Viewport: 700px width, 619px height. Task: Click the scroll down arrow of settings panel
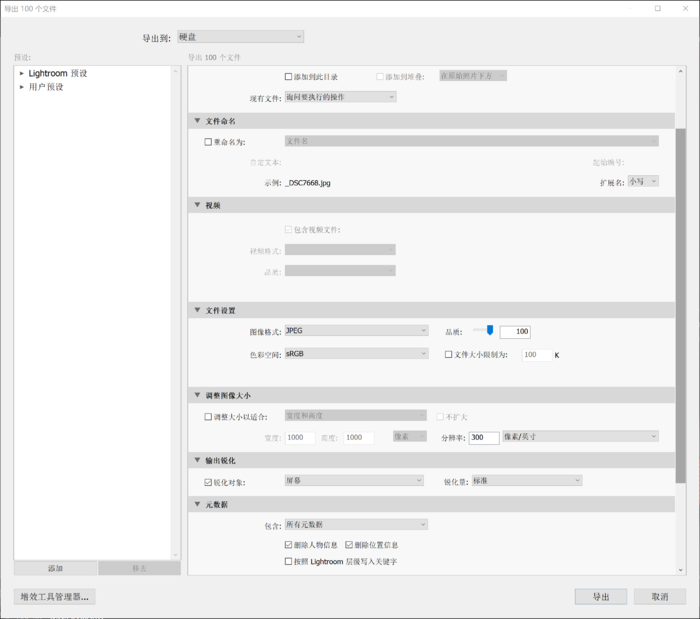(x=680, y=570)
